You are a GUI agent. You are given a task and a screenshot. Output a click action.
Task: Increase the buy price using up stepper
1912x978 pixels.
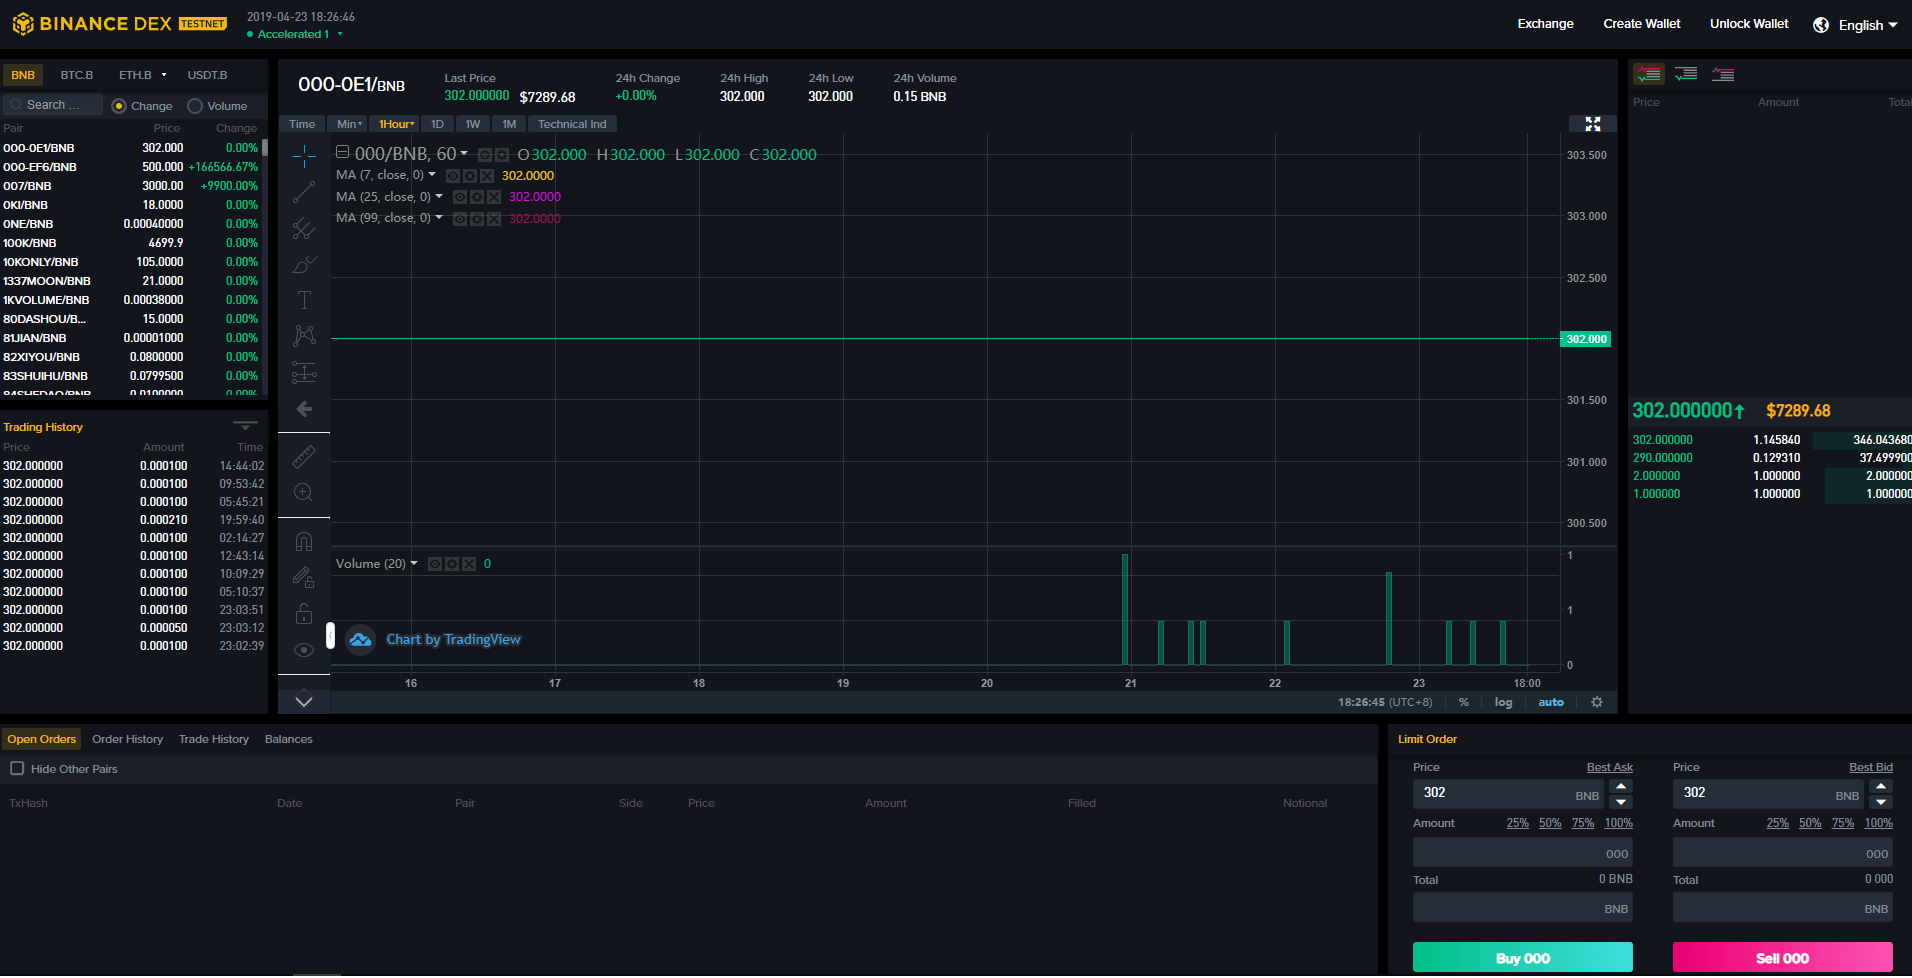[1621, 786]
